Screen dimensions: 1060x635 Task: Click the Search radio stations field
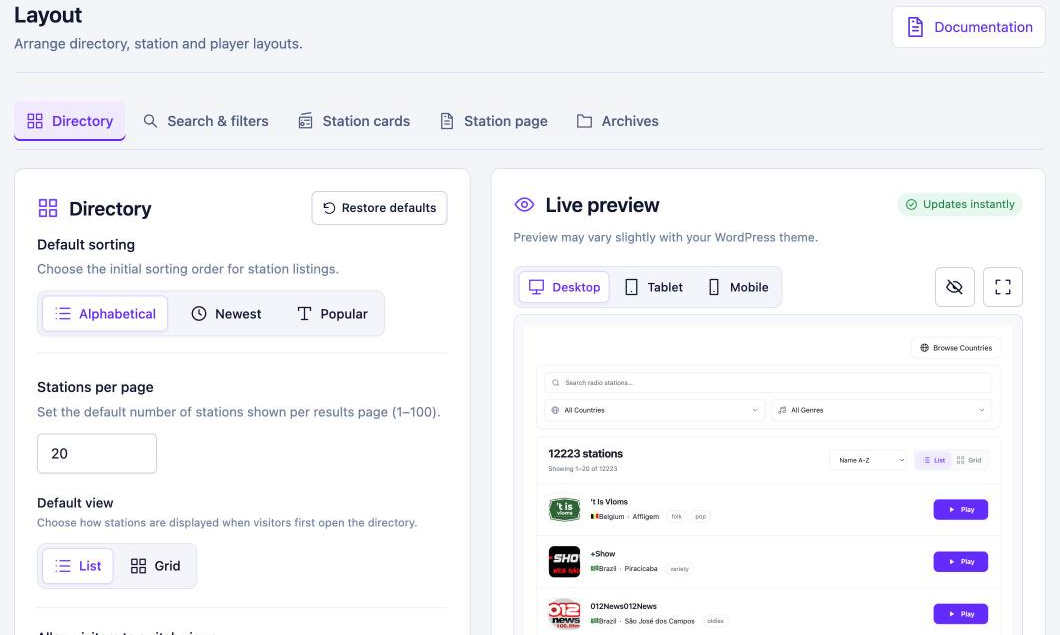[767, 383]
